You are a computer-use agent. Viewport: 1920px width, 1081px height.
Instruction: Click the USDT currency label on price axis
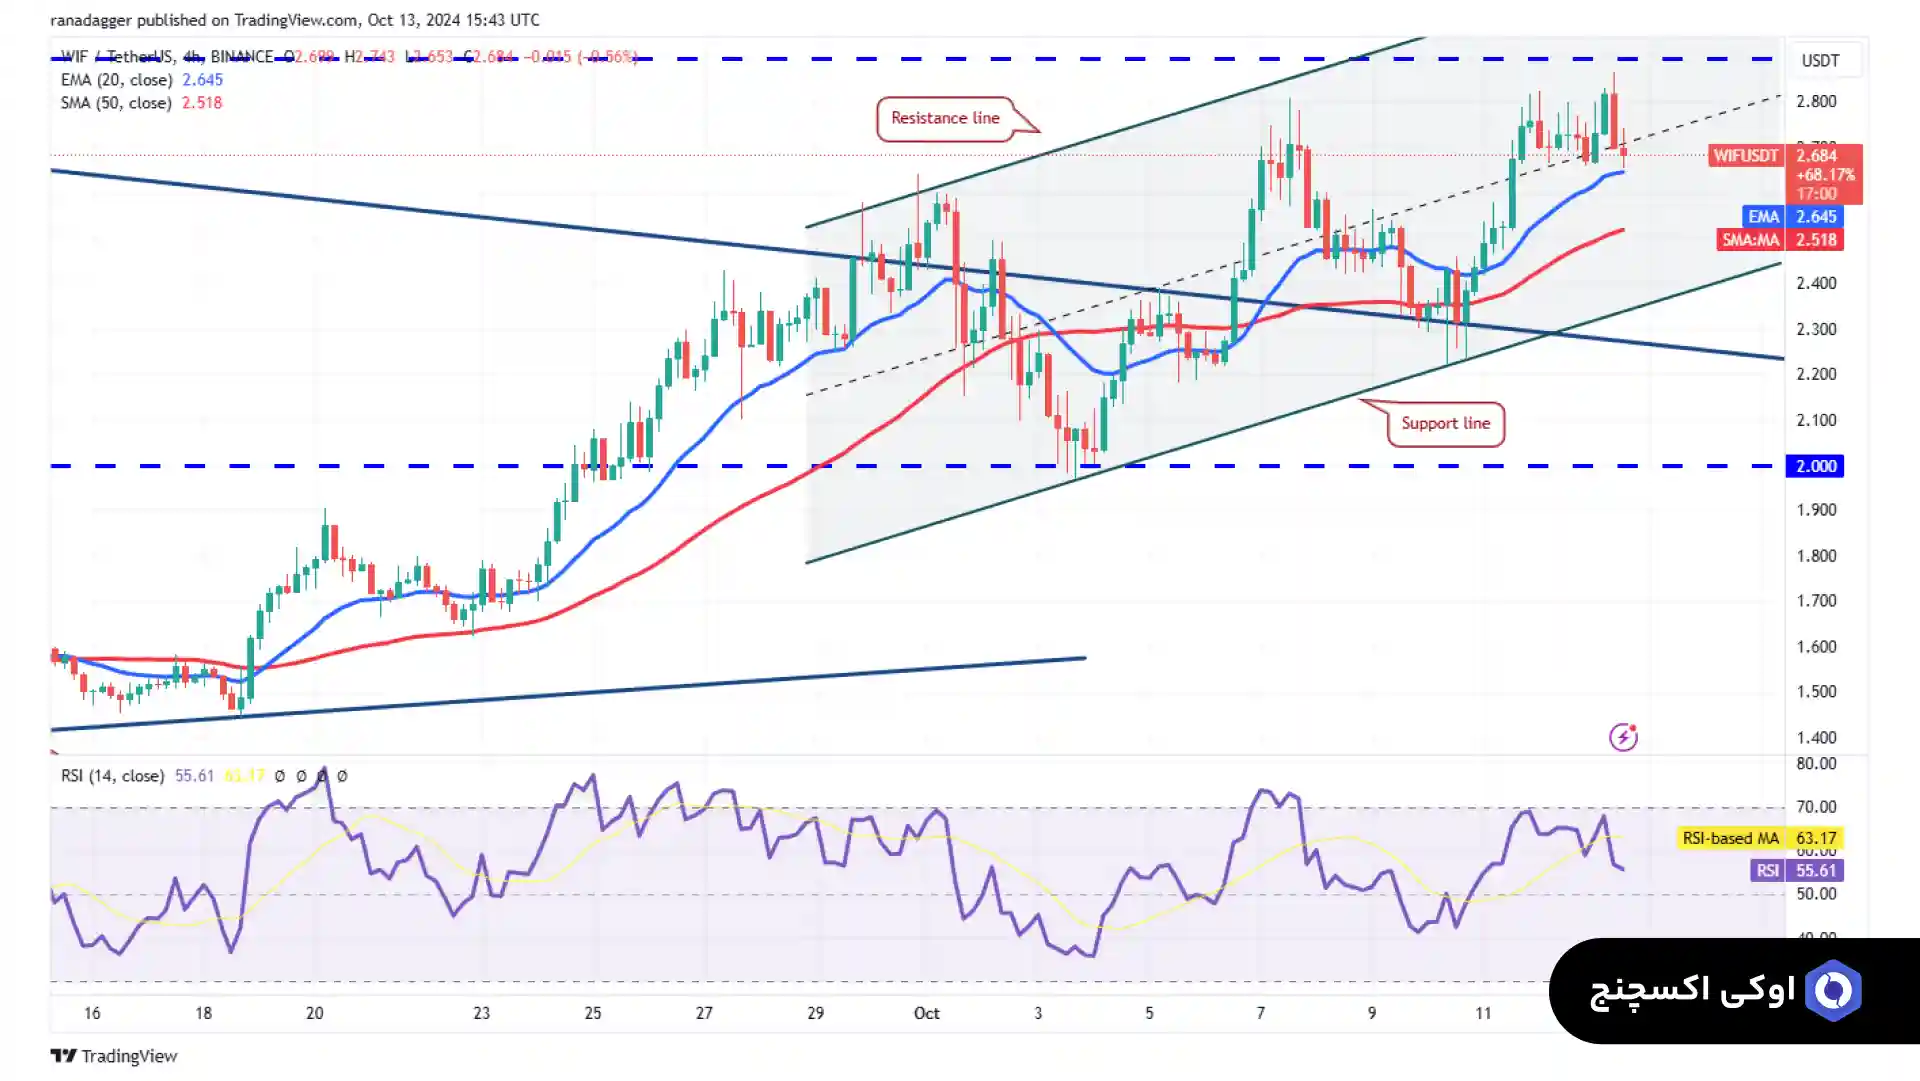click(1820, 60)
